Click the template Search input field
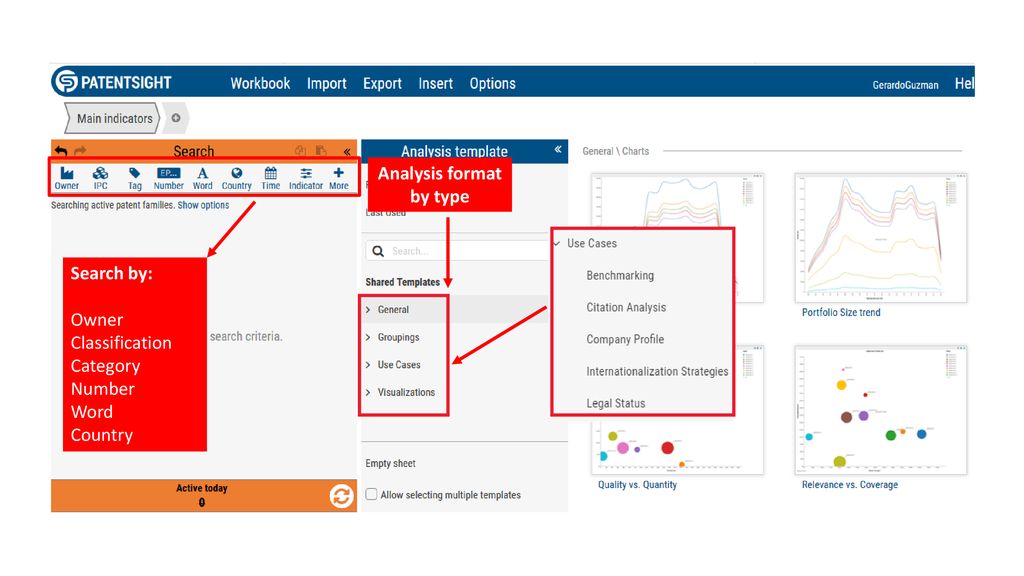1024x576 pixels. coord(457,251)
